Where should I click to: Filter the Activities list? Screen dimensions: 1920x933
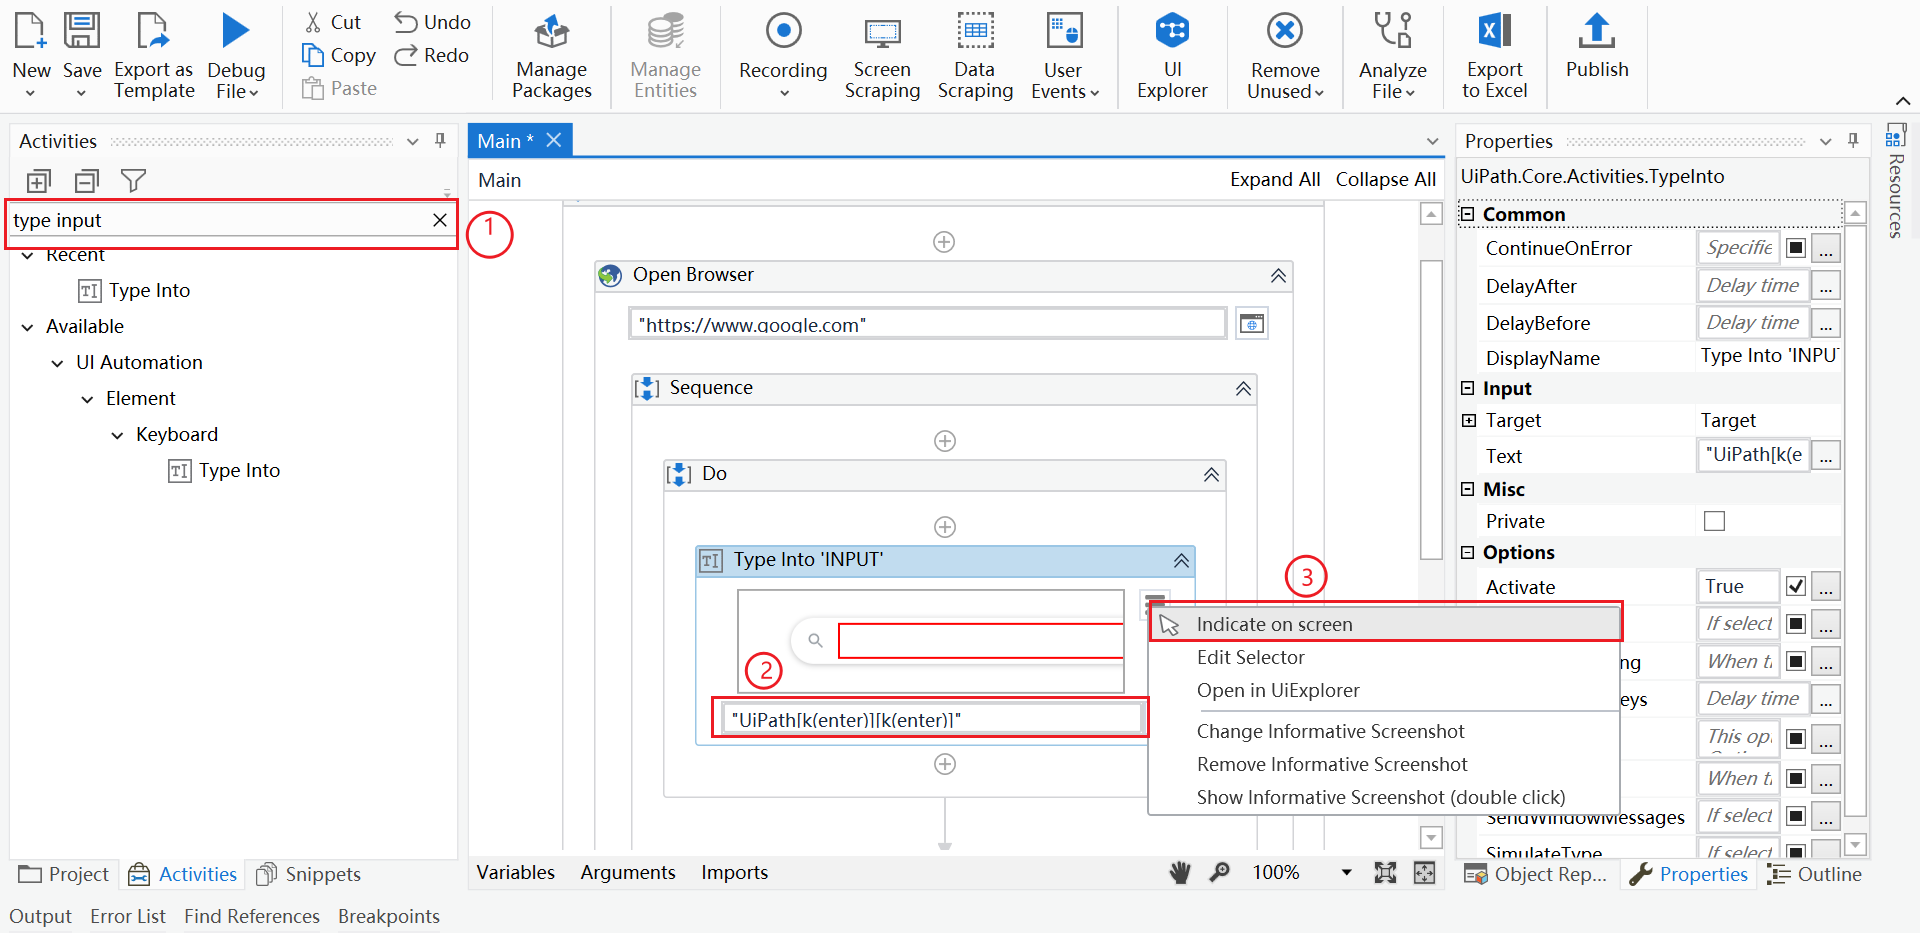coord(133,181)
